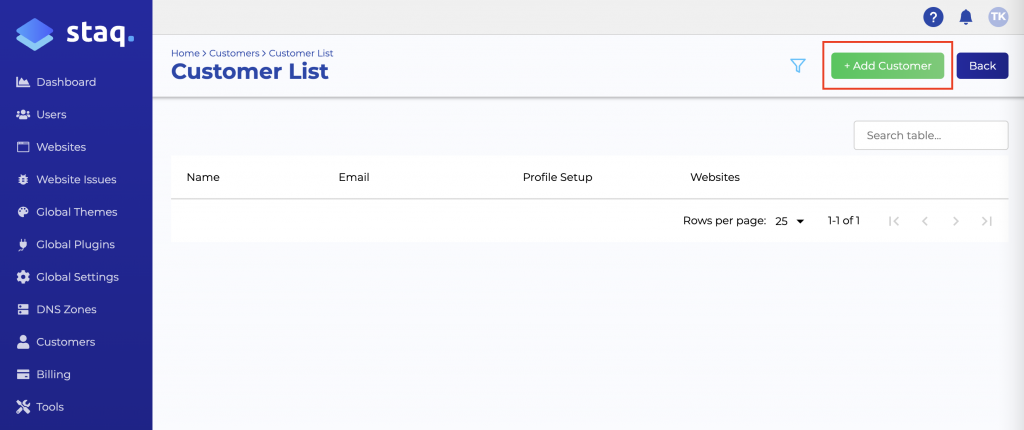
Task: Open the TK user avatar menu
Action: click(x=998, y=17)
